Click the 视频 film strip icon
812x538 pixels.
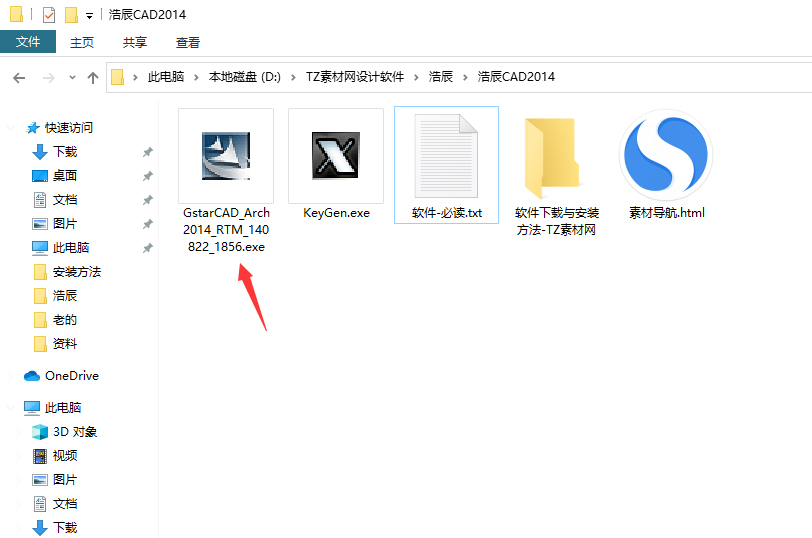[40, 456]
